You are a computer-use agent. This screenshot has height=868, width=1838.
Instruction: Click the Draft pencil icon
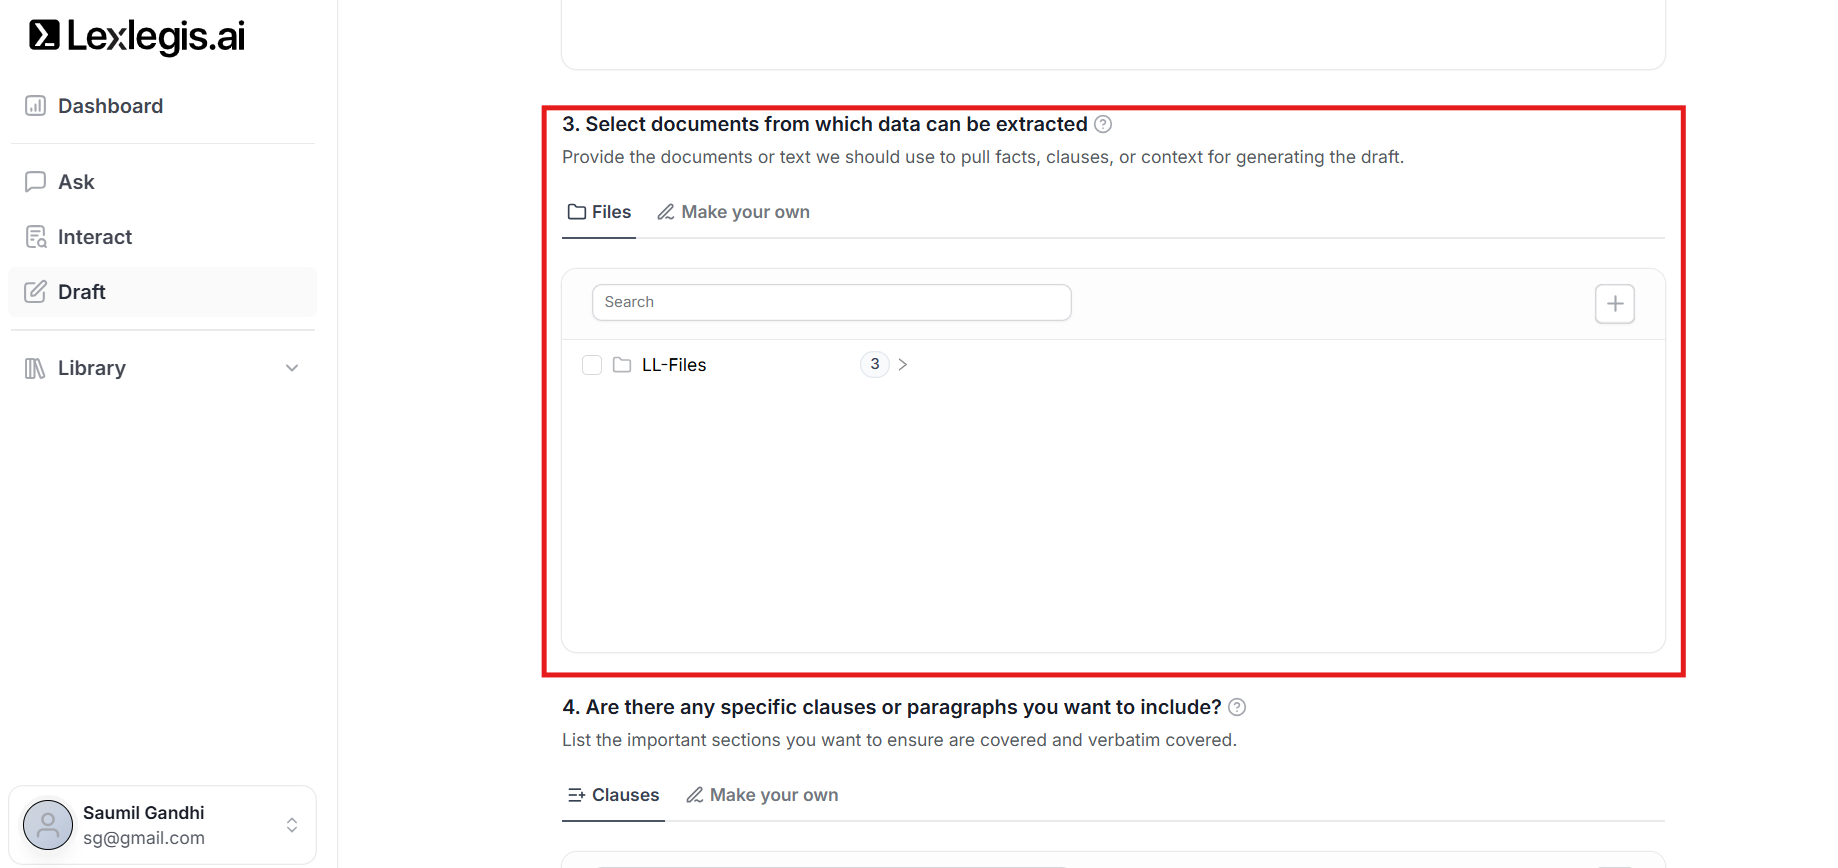tap(35, 292)
